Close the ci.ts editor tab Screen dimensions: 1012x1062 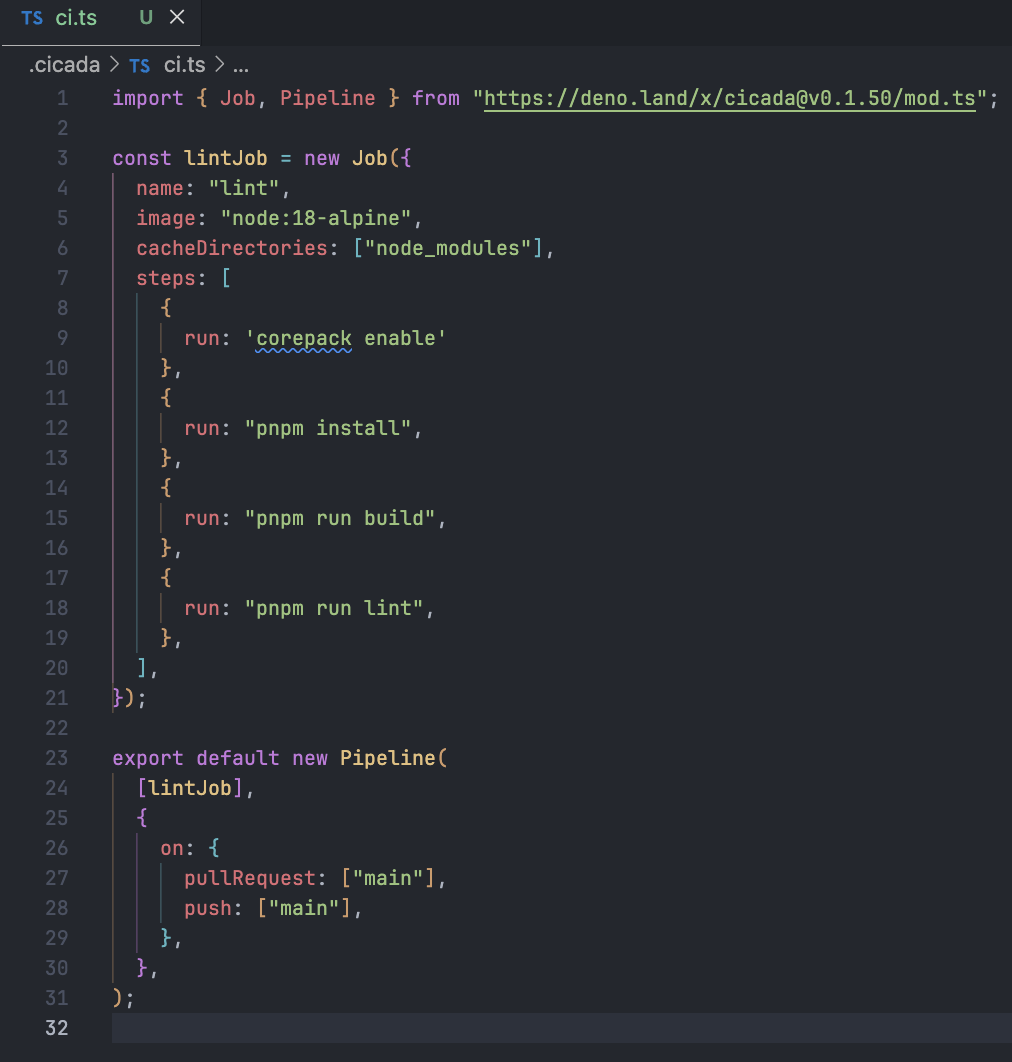tap(177, 18)
